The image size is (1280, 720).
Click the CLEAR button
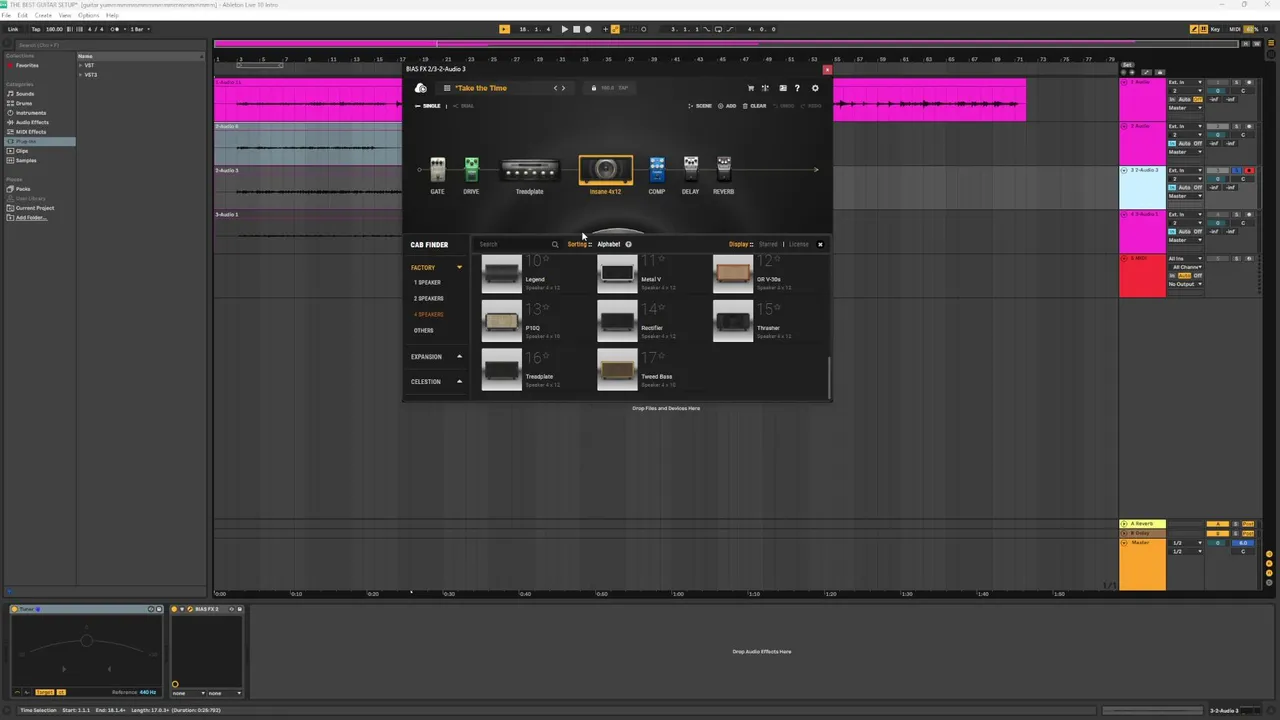pos(754,106)
